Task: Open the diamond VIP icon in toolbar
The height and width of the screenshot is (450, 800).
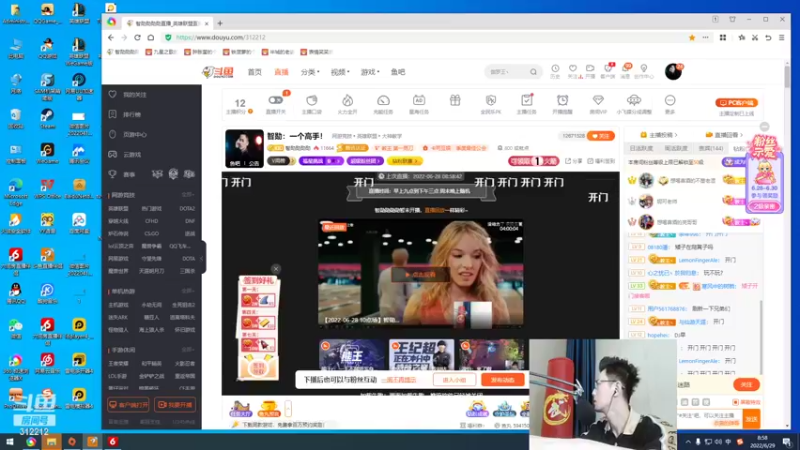Action: 598,101
